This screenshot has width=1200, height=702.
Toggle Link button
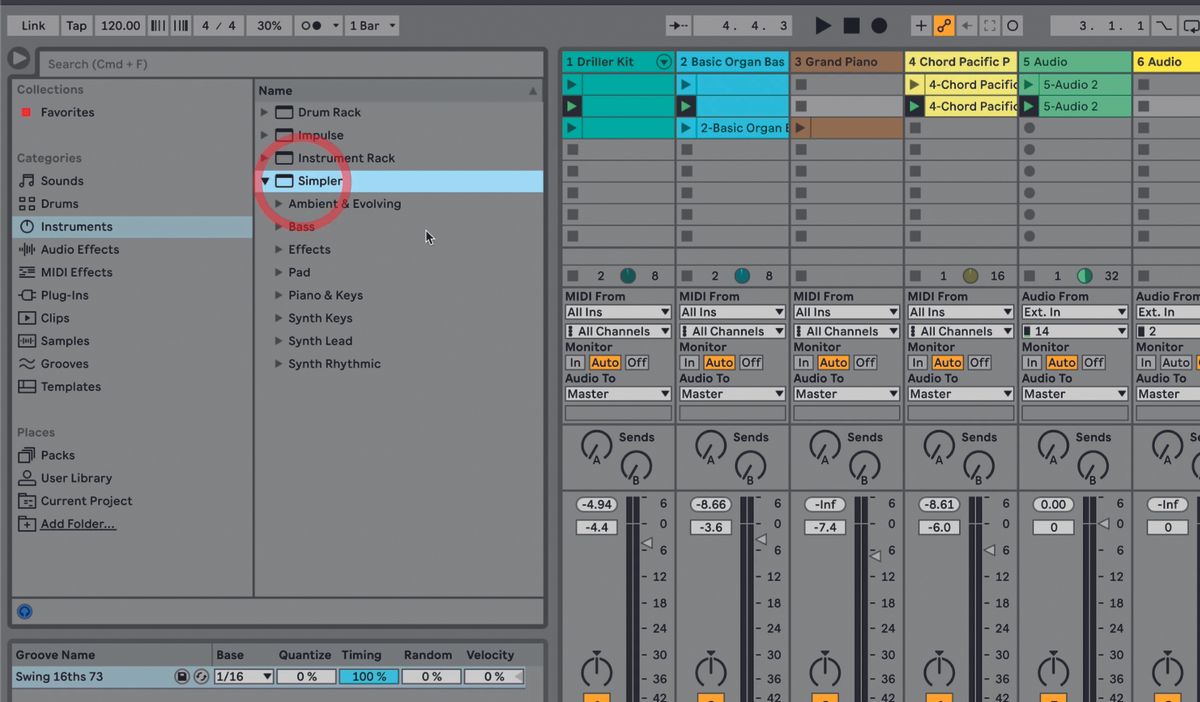[x=33, y=25]
